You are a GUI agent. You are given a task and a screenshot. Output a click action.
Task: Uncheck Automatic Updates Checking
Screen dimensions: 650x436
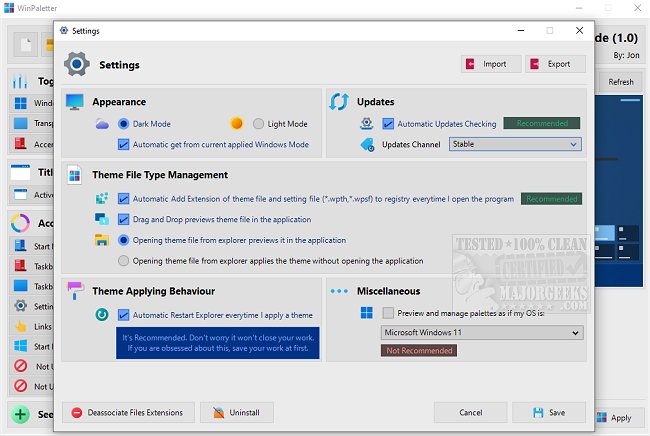(x=388, y=124)
